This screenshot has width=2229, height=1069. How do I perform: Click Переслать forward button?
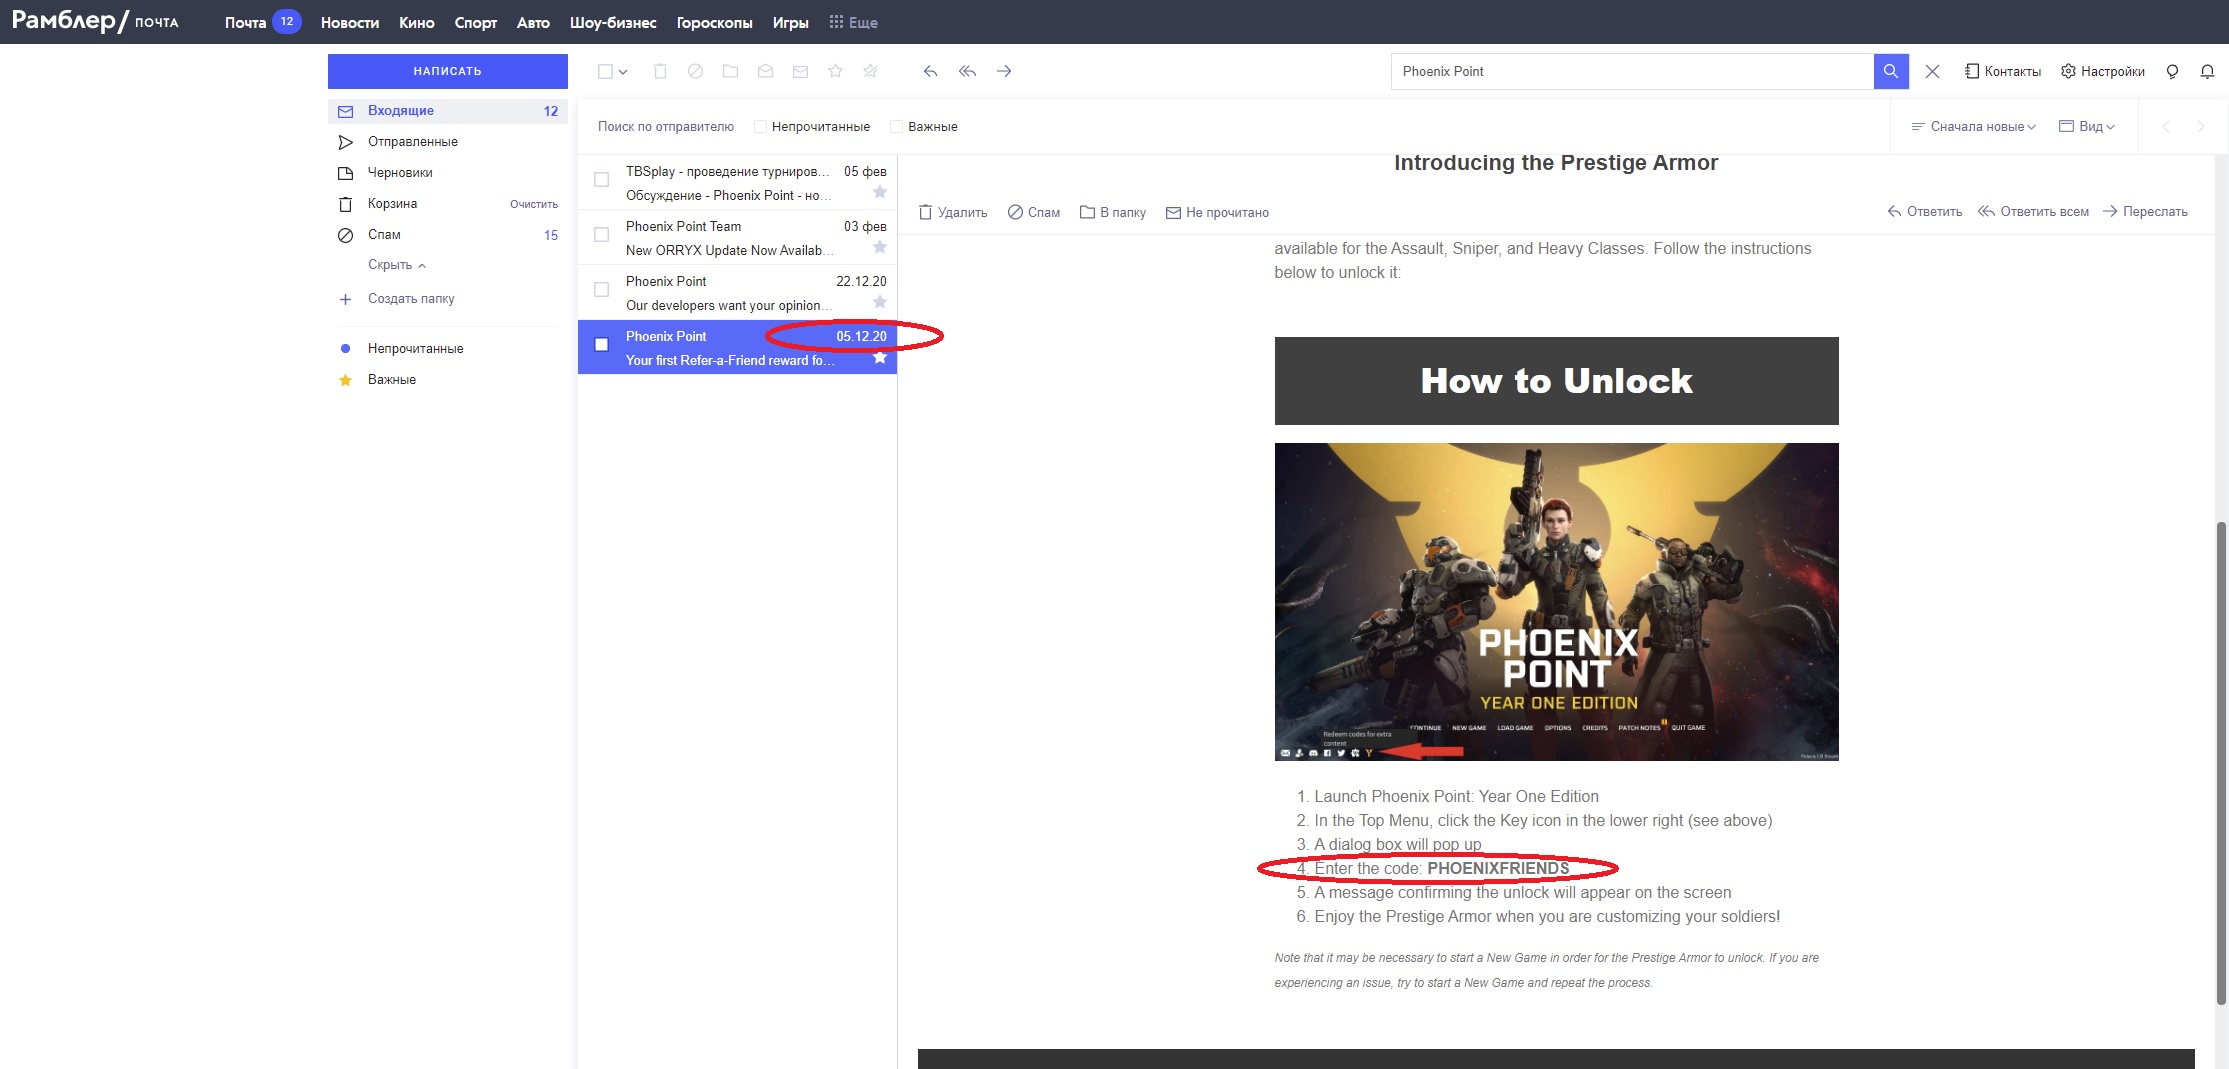pos(2146,212)
